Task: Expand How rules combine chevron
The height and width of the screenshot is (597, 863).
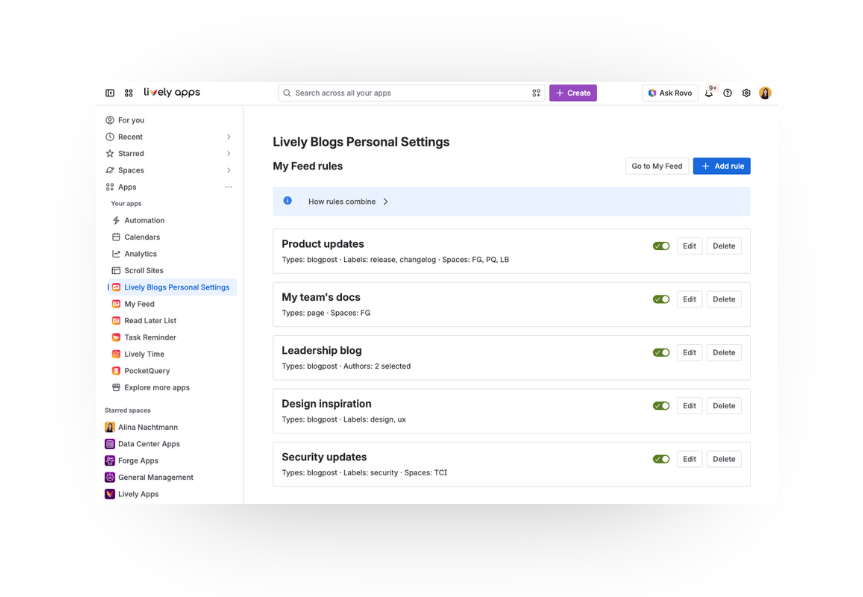Action: tap(386, 201)
